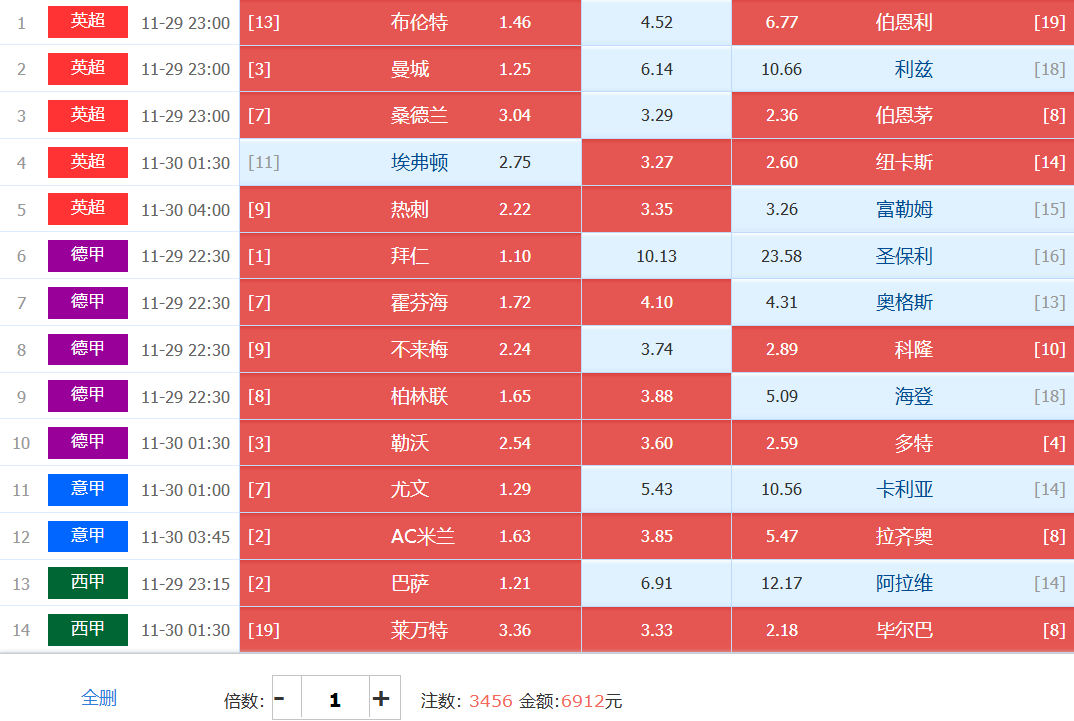1074x721 pixels.
Task: Click the 西甲 badge on the 巴萨 row
Action: 88,583
